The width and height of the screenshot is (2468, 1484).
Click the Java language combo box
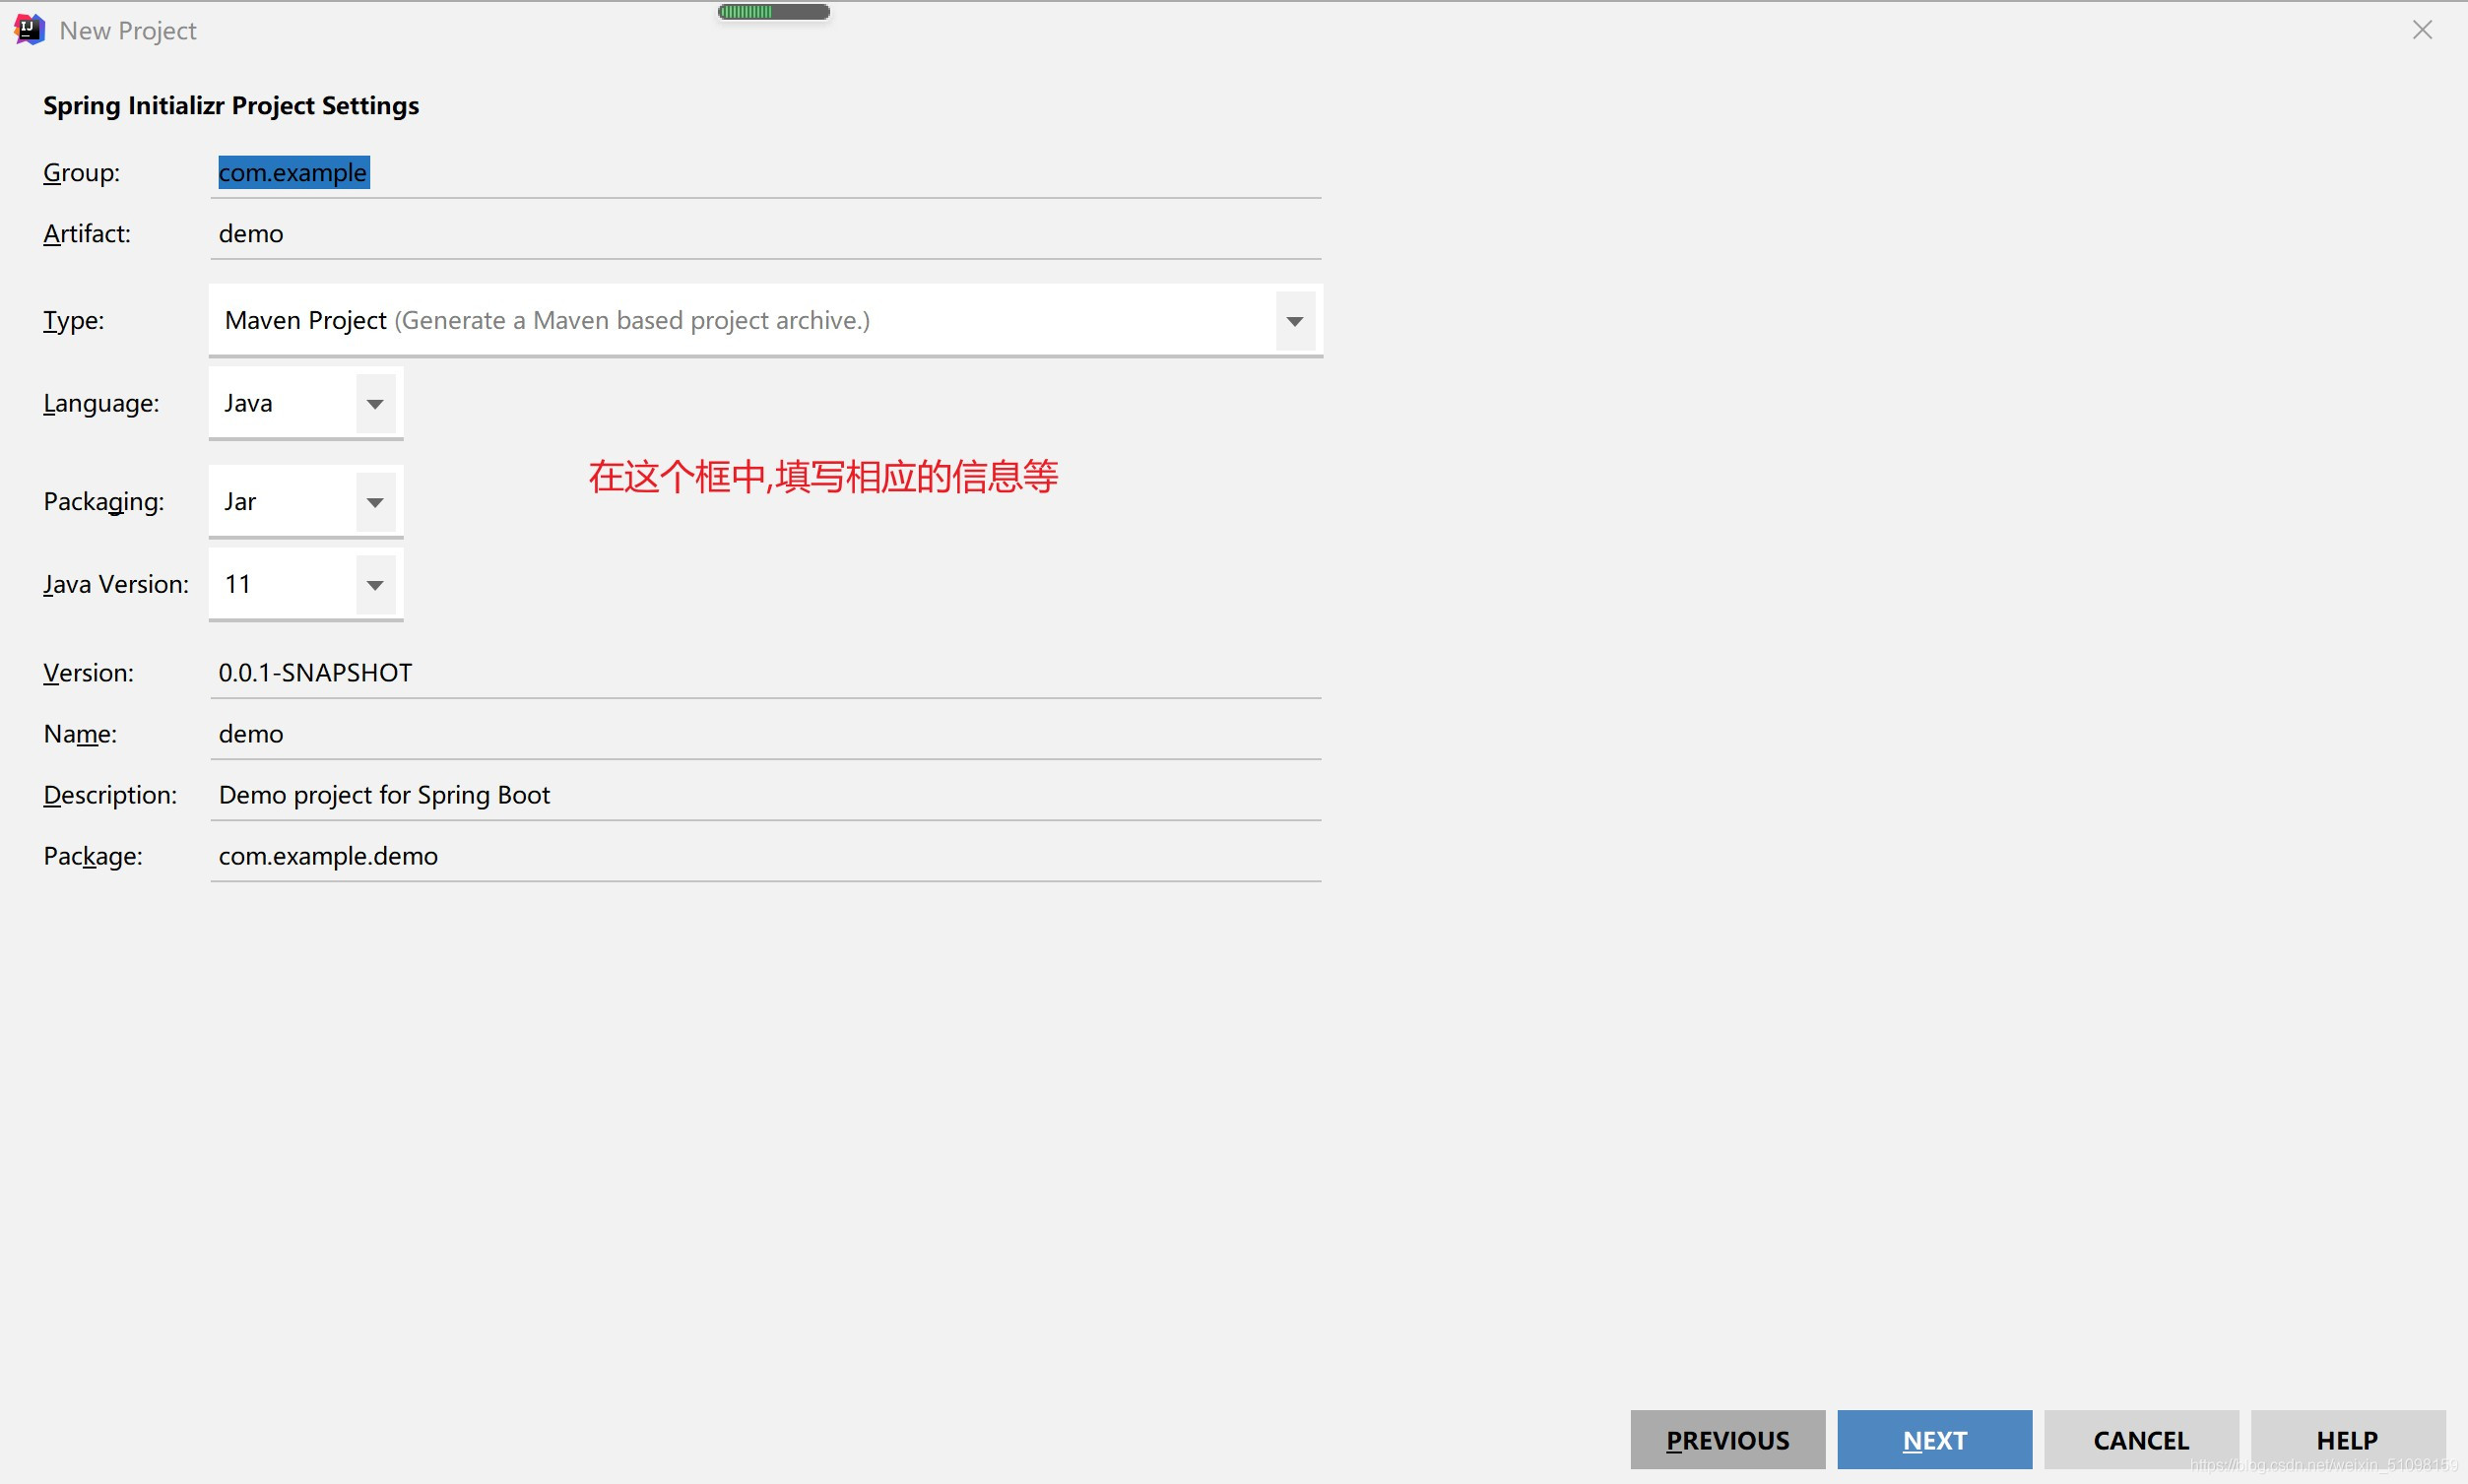[x=306, y=404]
